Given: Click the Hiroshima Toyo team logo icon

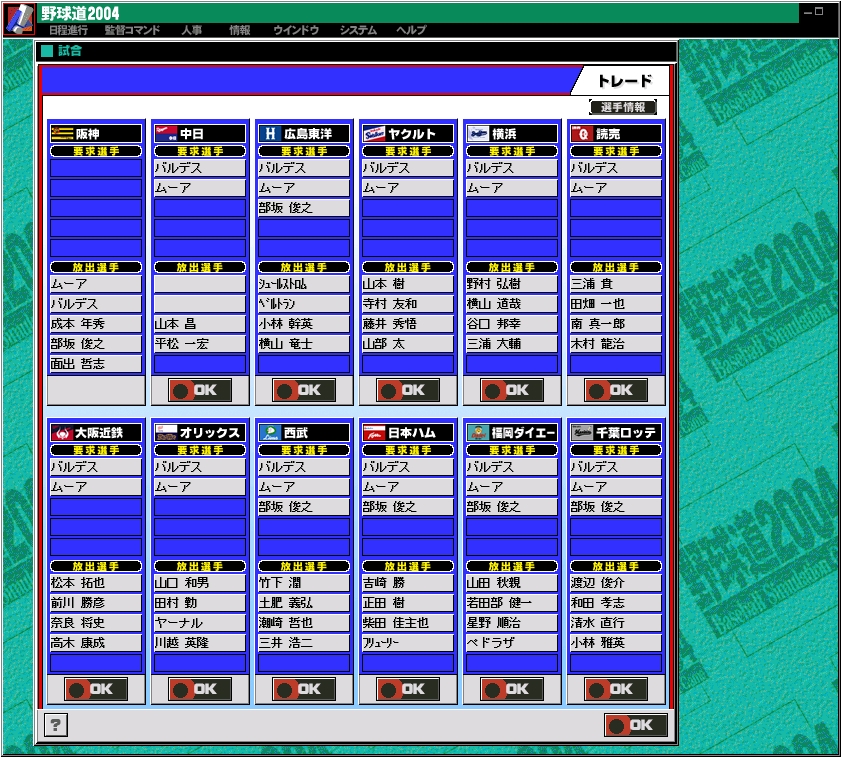Looking at the screenshot, I should pos(270,134).
